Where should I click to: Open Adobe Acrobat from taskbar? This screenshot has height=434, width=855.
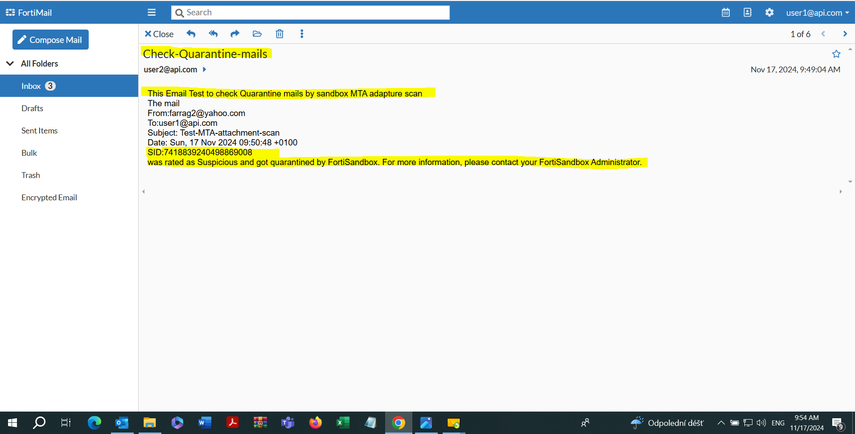point(233,423)
